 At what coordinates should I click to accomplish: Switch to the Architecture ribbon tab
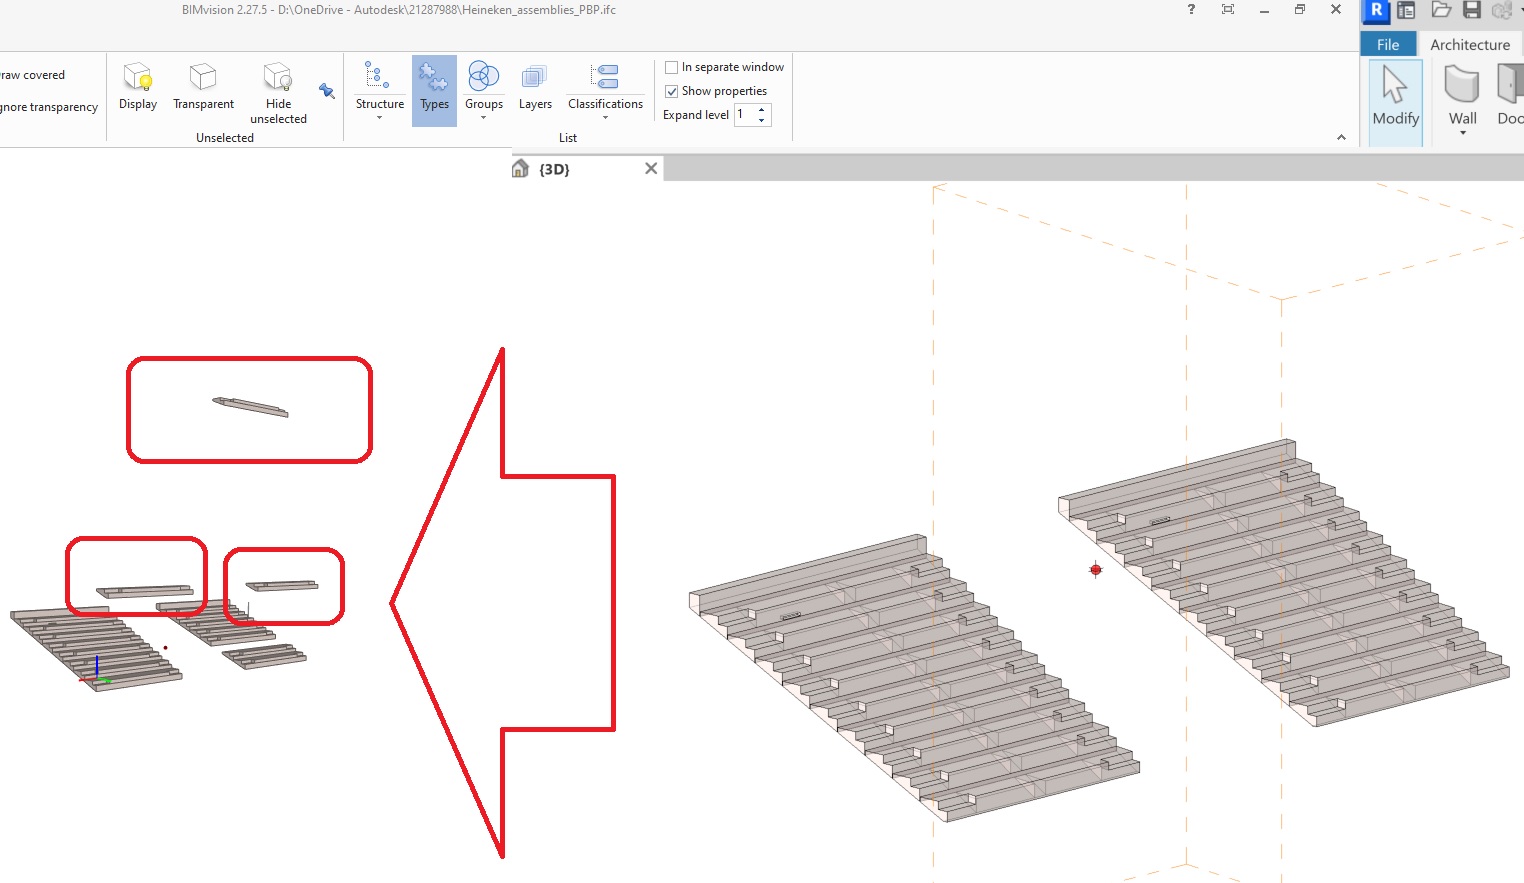coord(1470,44)
